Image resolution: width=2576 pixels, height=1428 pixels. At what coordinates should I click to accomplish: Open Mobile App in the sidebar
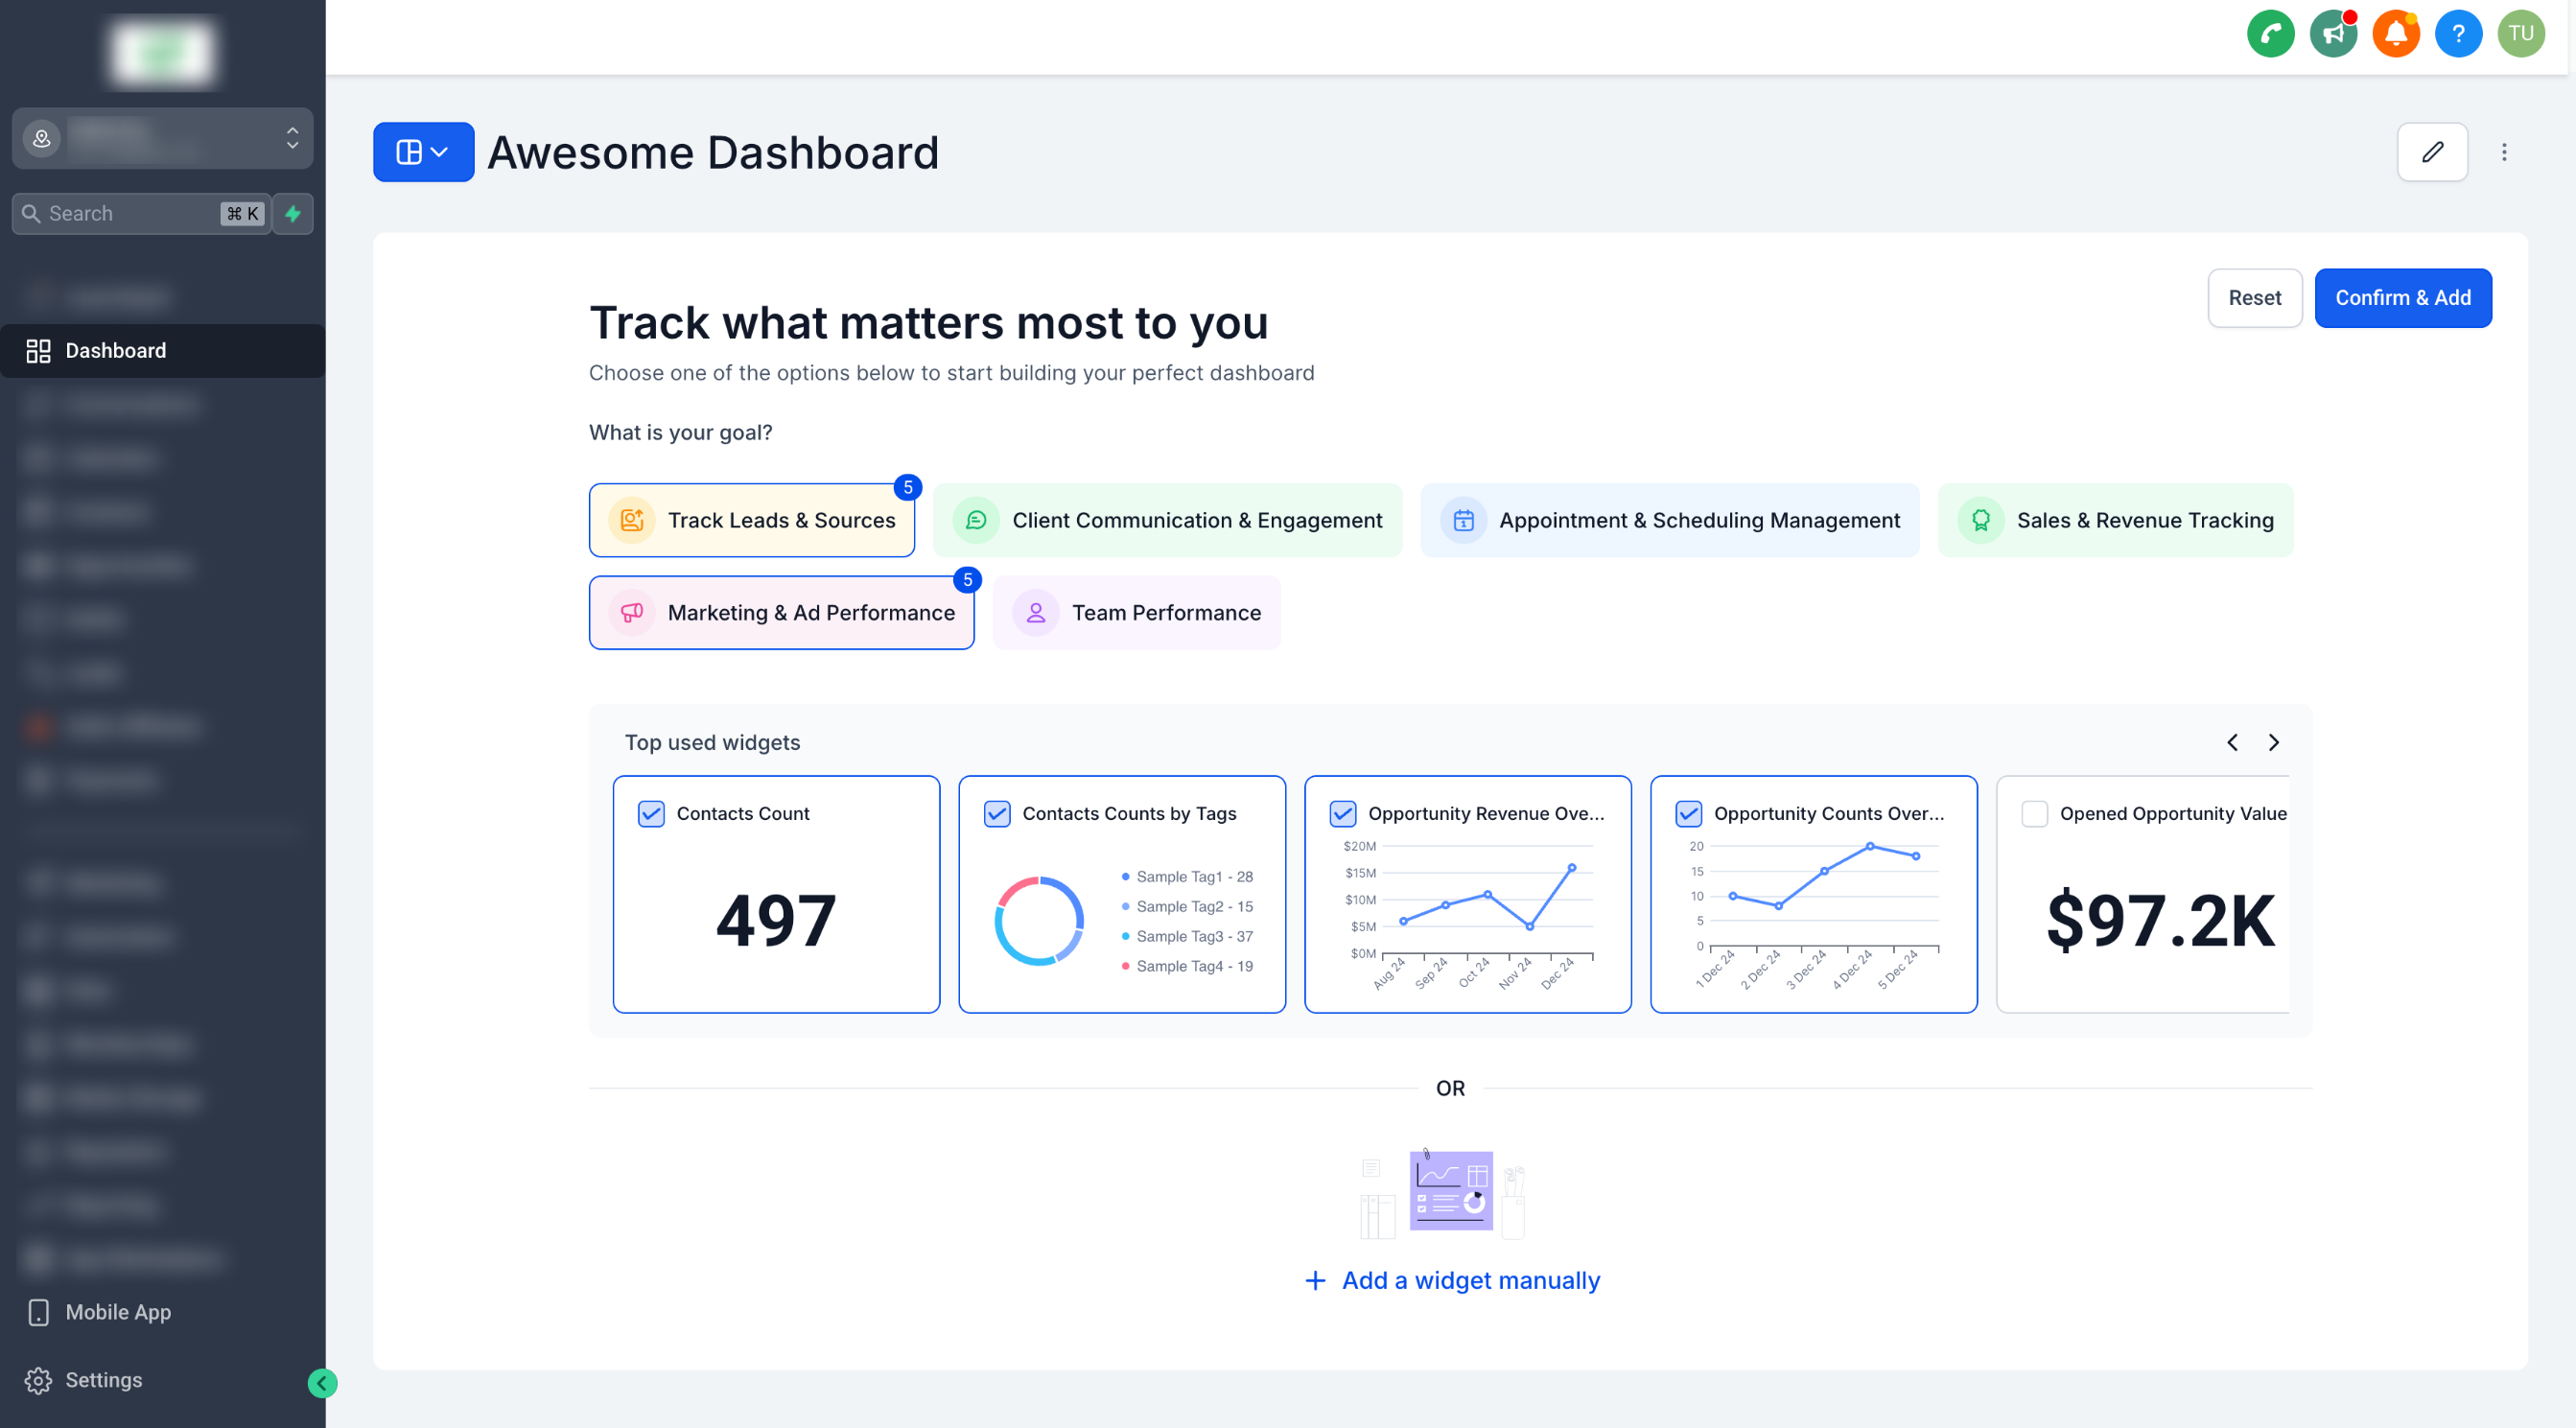(x=117, y=1312)
